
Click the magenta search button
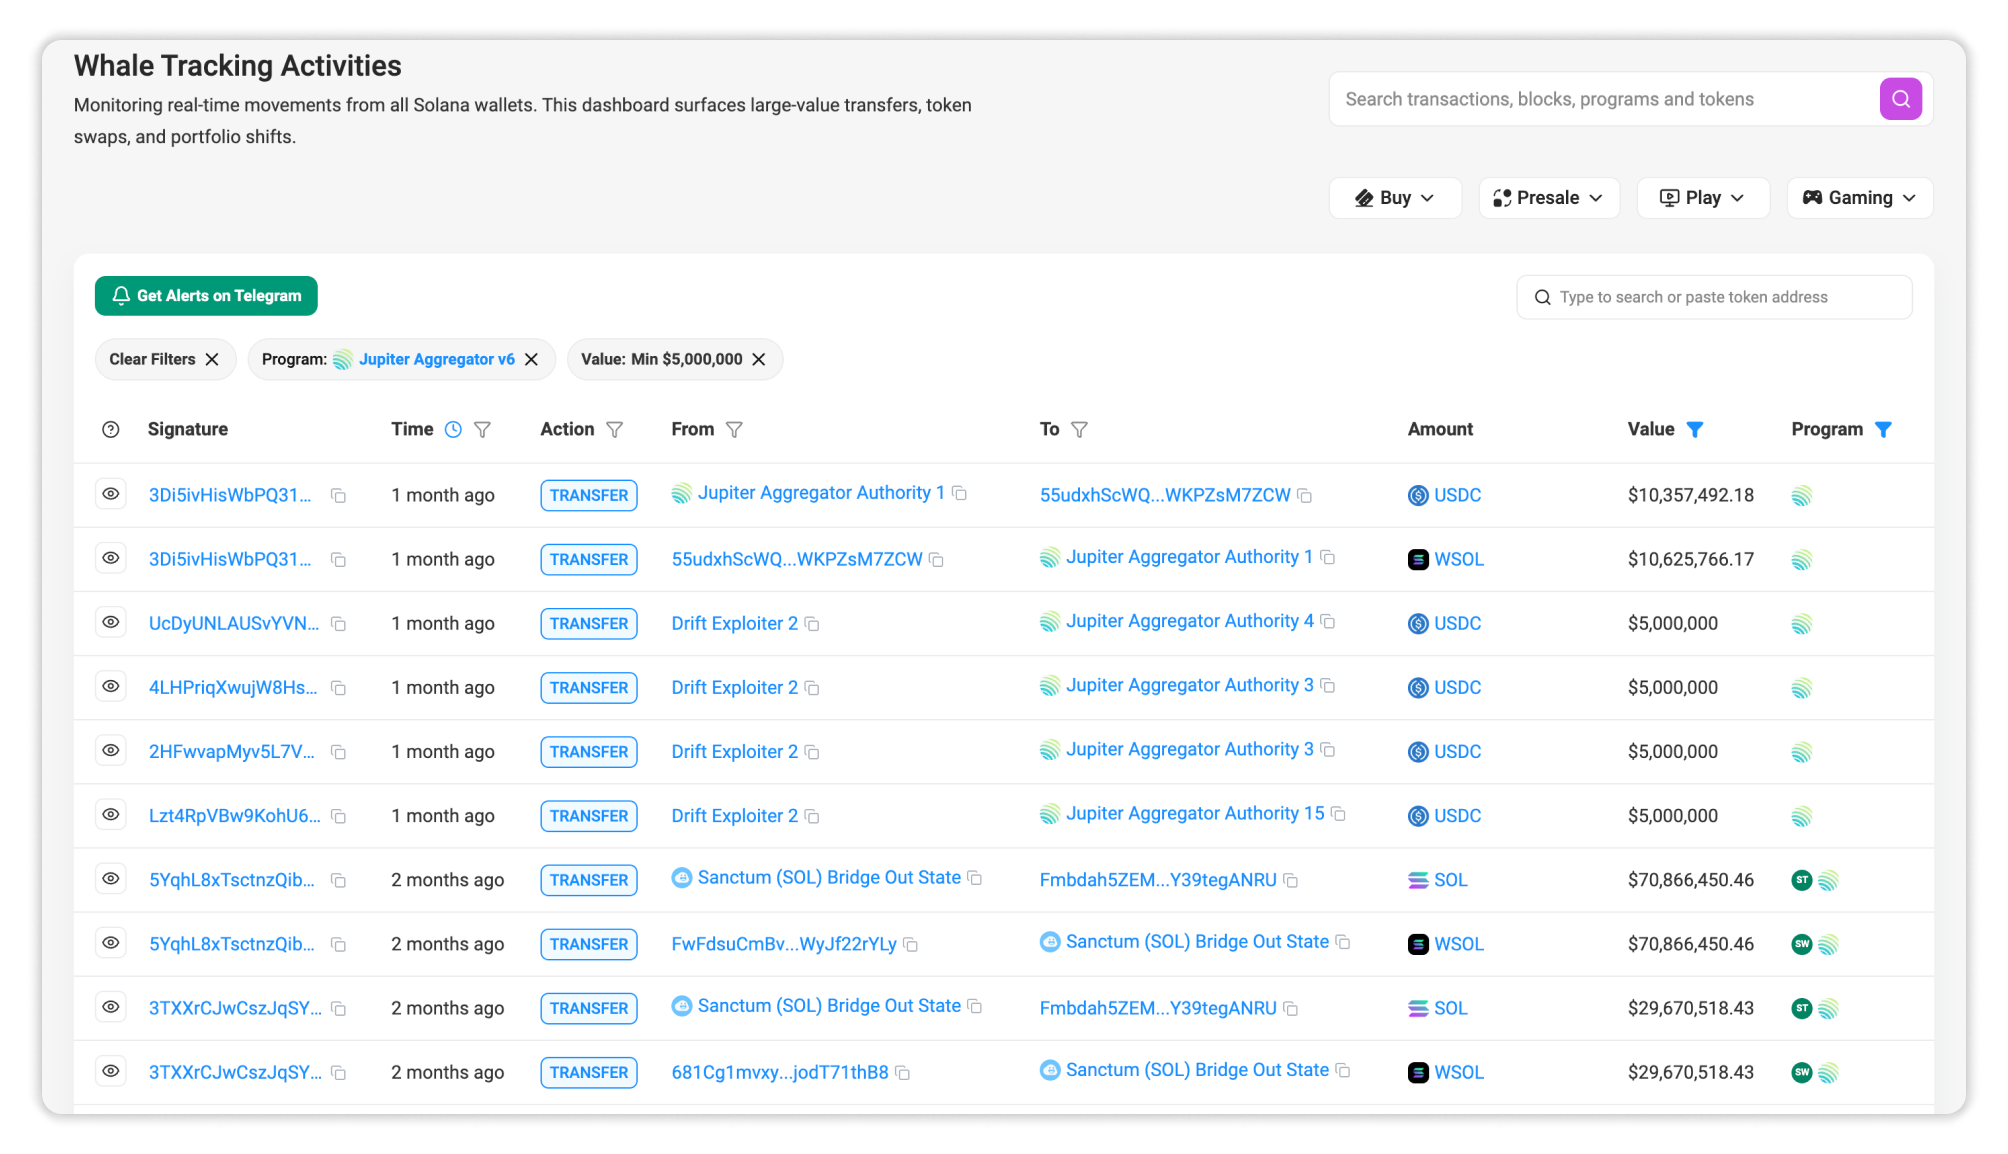click(1900, 99)
